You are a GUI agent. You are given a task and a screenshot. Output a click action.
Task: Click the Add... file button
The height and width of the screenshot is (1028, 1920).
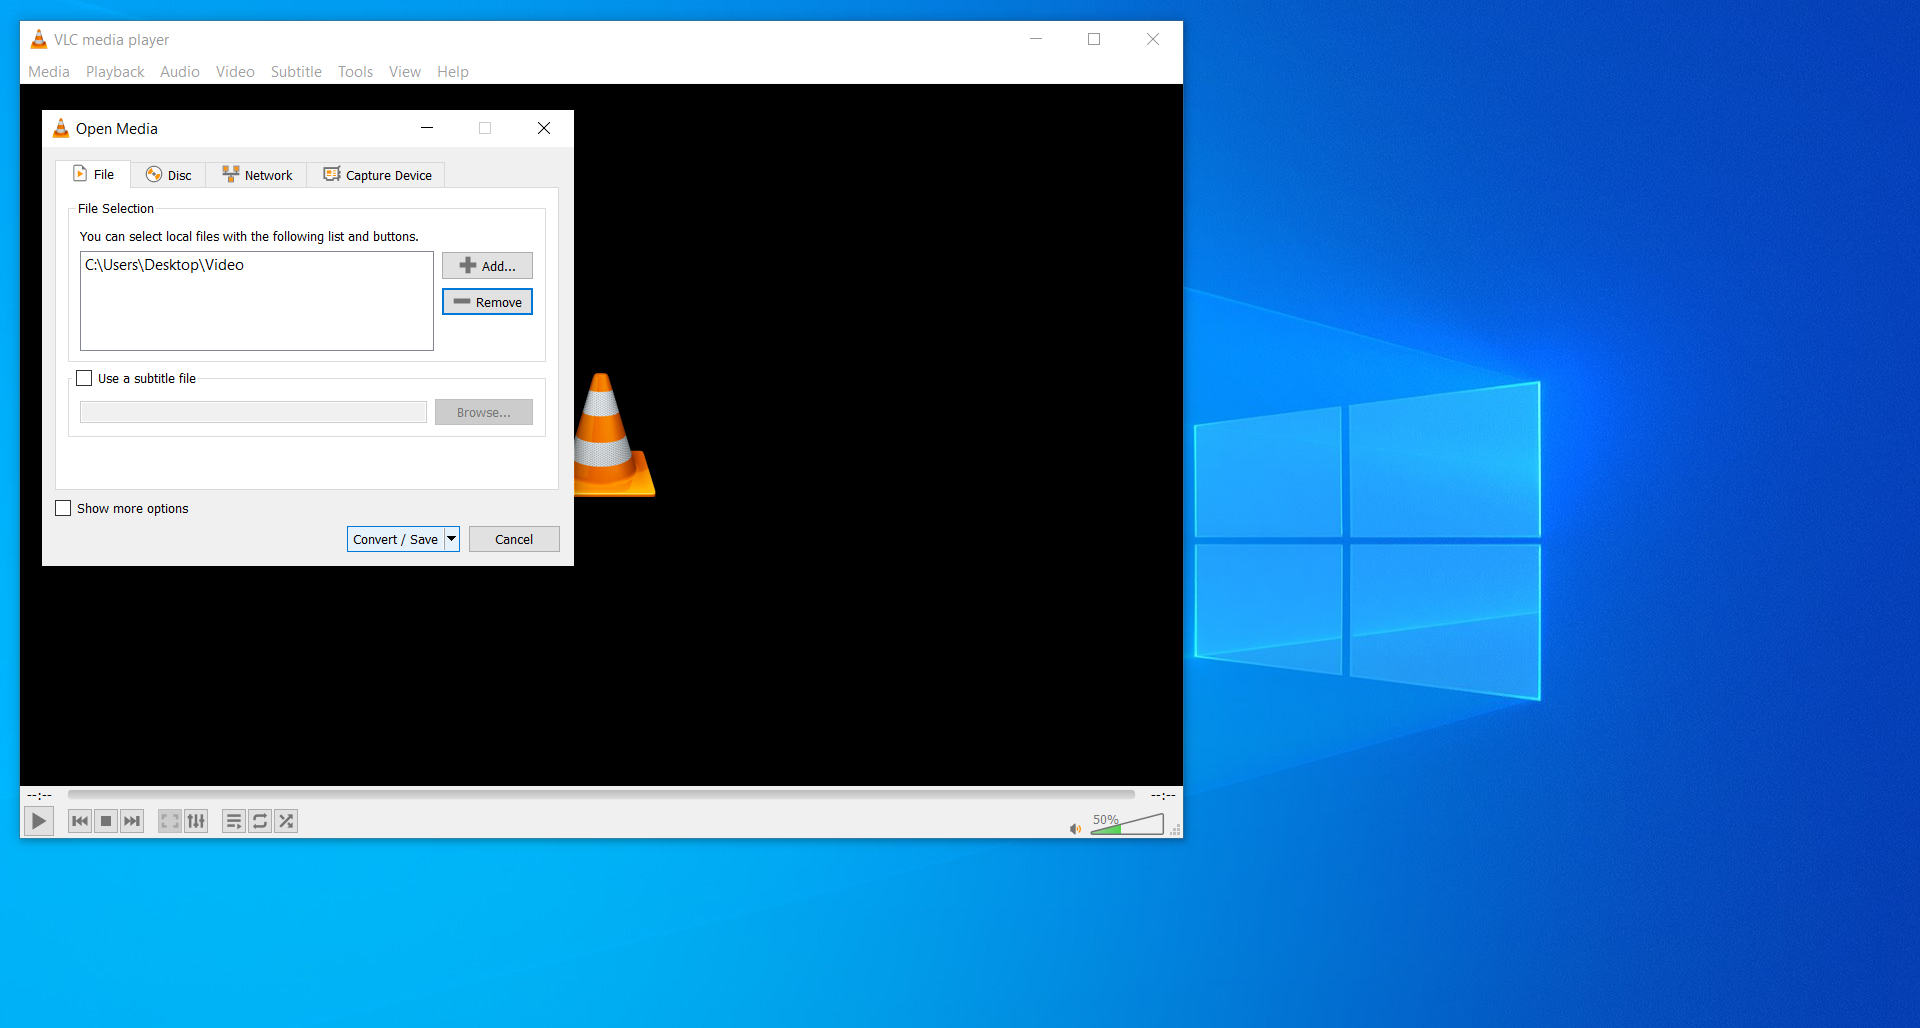click(487, 266)
